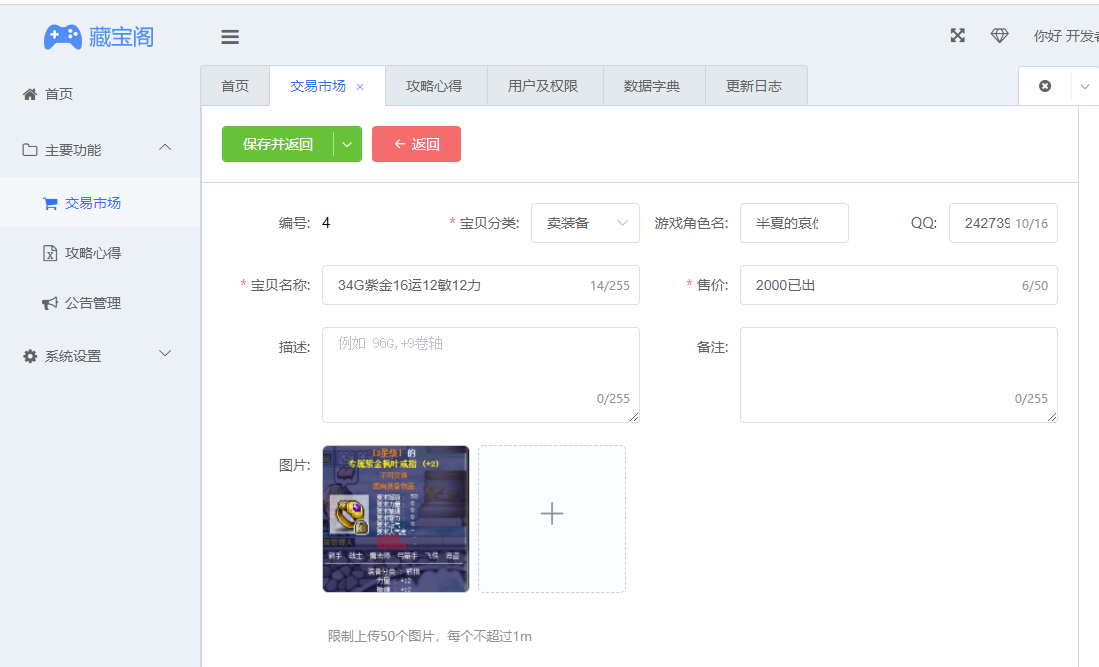Click the folder icon for 主要功能
The image size is (1099, 667).
coord(29,150)
